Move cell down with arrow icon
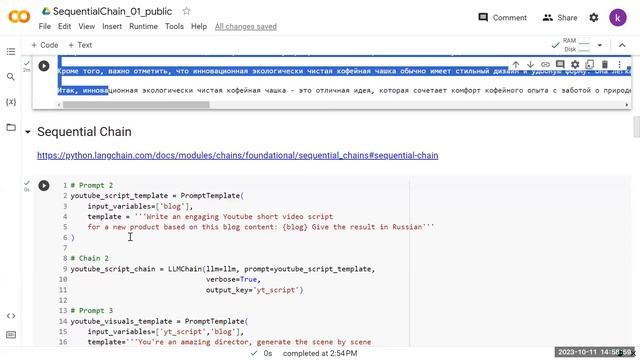This screenshot has width=640, height=360. pos(530,64)
